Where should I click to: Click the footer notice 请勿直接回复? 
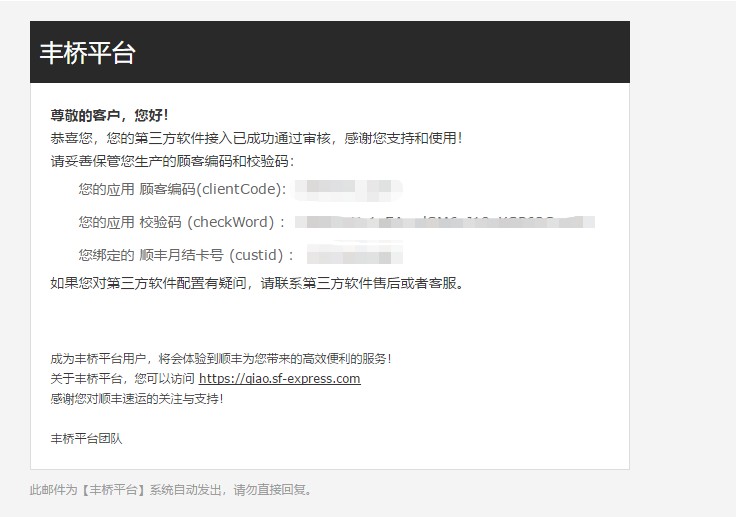[170, 490]
